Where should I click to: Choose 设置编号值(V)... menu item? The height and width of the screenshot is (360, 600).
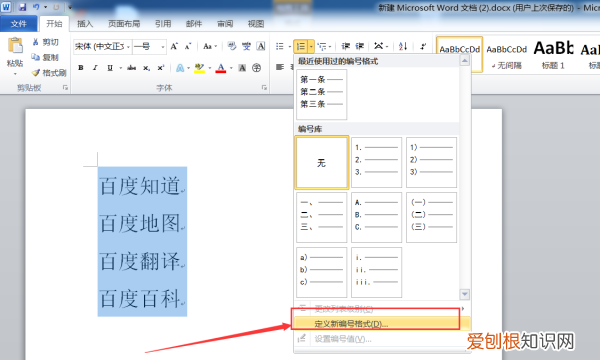[382, 339]
